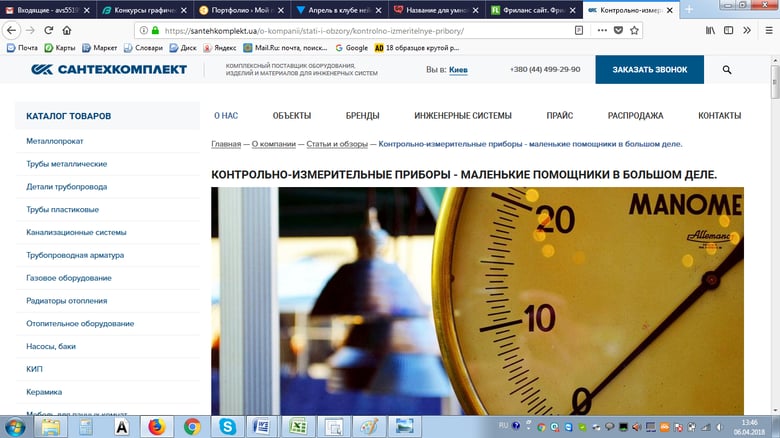The image size is (780, 438).
Task: Open the Карты bookmark
Action: tap(60, 48)
